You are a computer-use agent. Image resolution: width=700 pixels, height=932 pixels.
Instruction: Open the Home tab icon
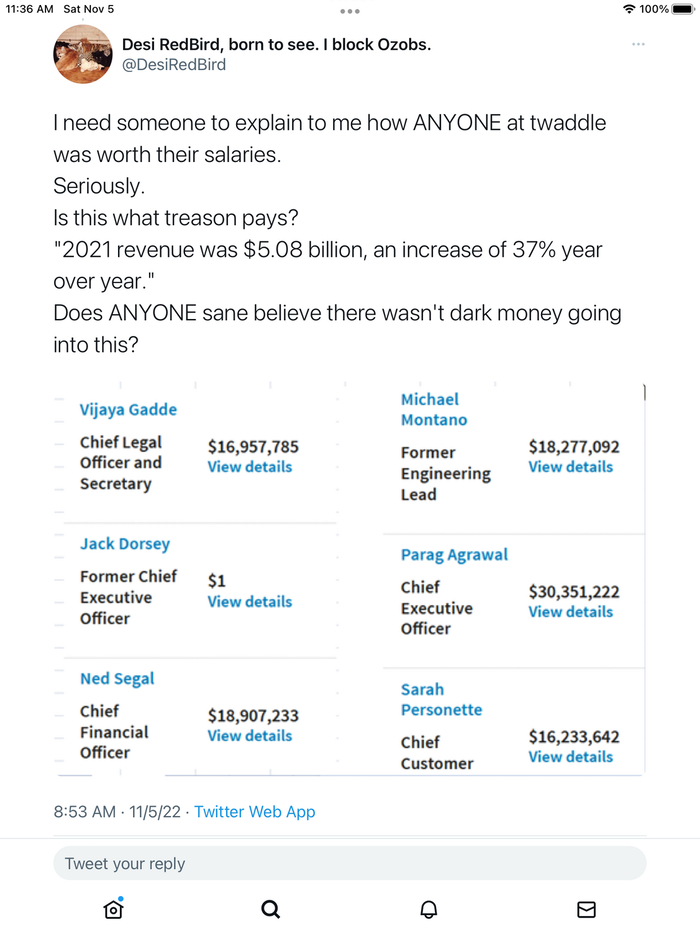pos(113,909)
